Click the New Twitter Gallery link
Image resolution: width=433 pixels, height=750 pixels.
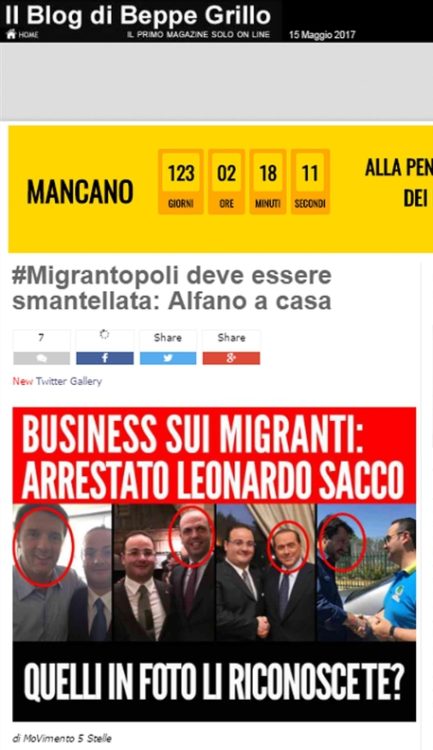[x=57, y=381]
